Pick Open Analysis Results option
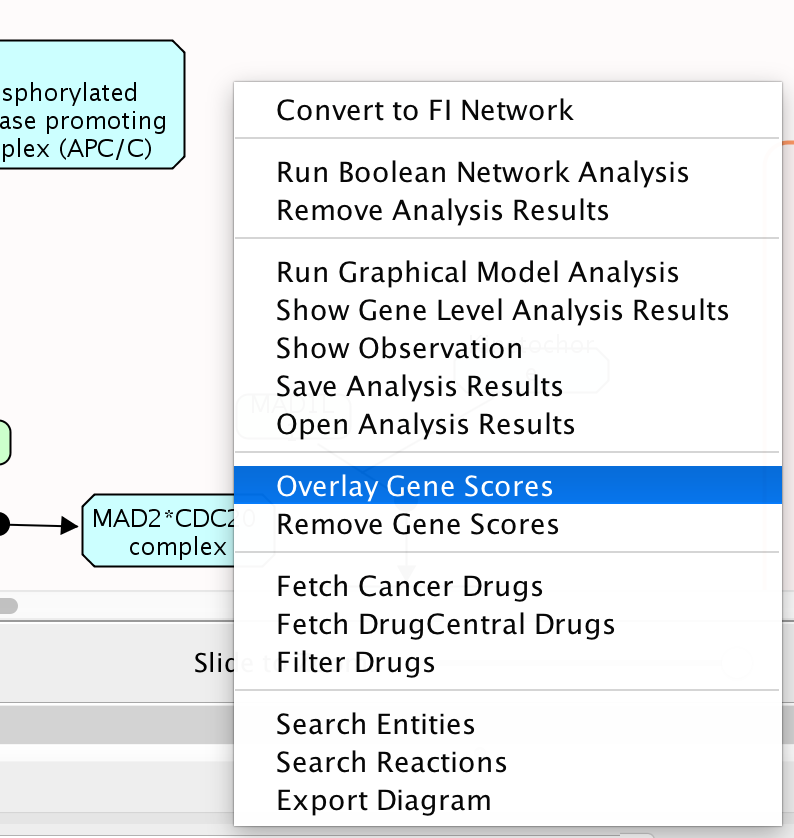The height and width of the screenshot is (838, 794). tap(425, 424)
